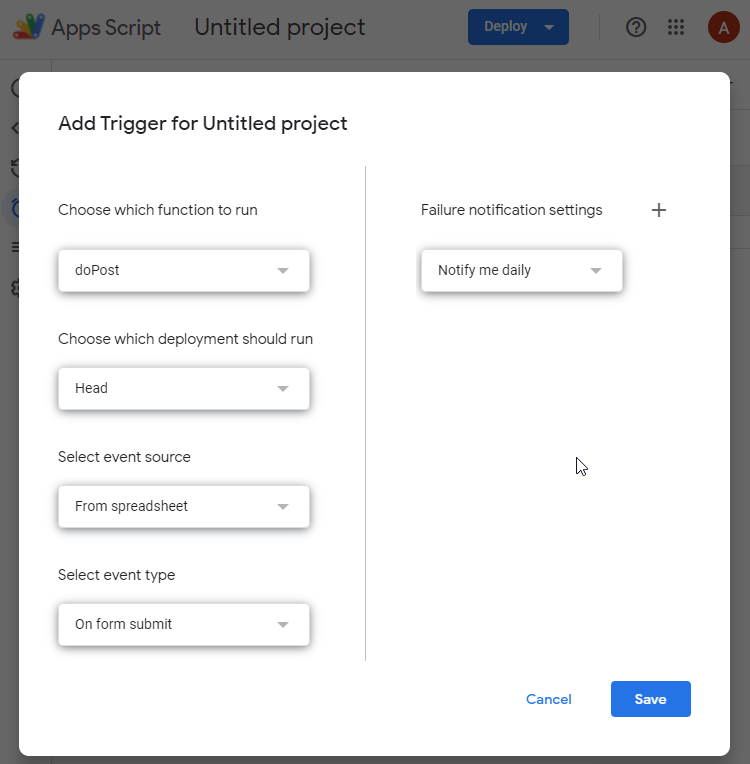Screen dimensions: 750x764
Task: Open the help question mark icon
Action: coord(636,27)
